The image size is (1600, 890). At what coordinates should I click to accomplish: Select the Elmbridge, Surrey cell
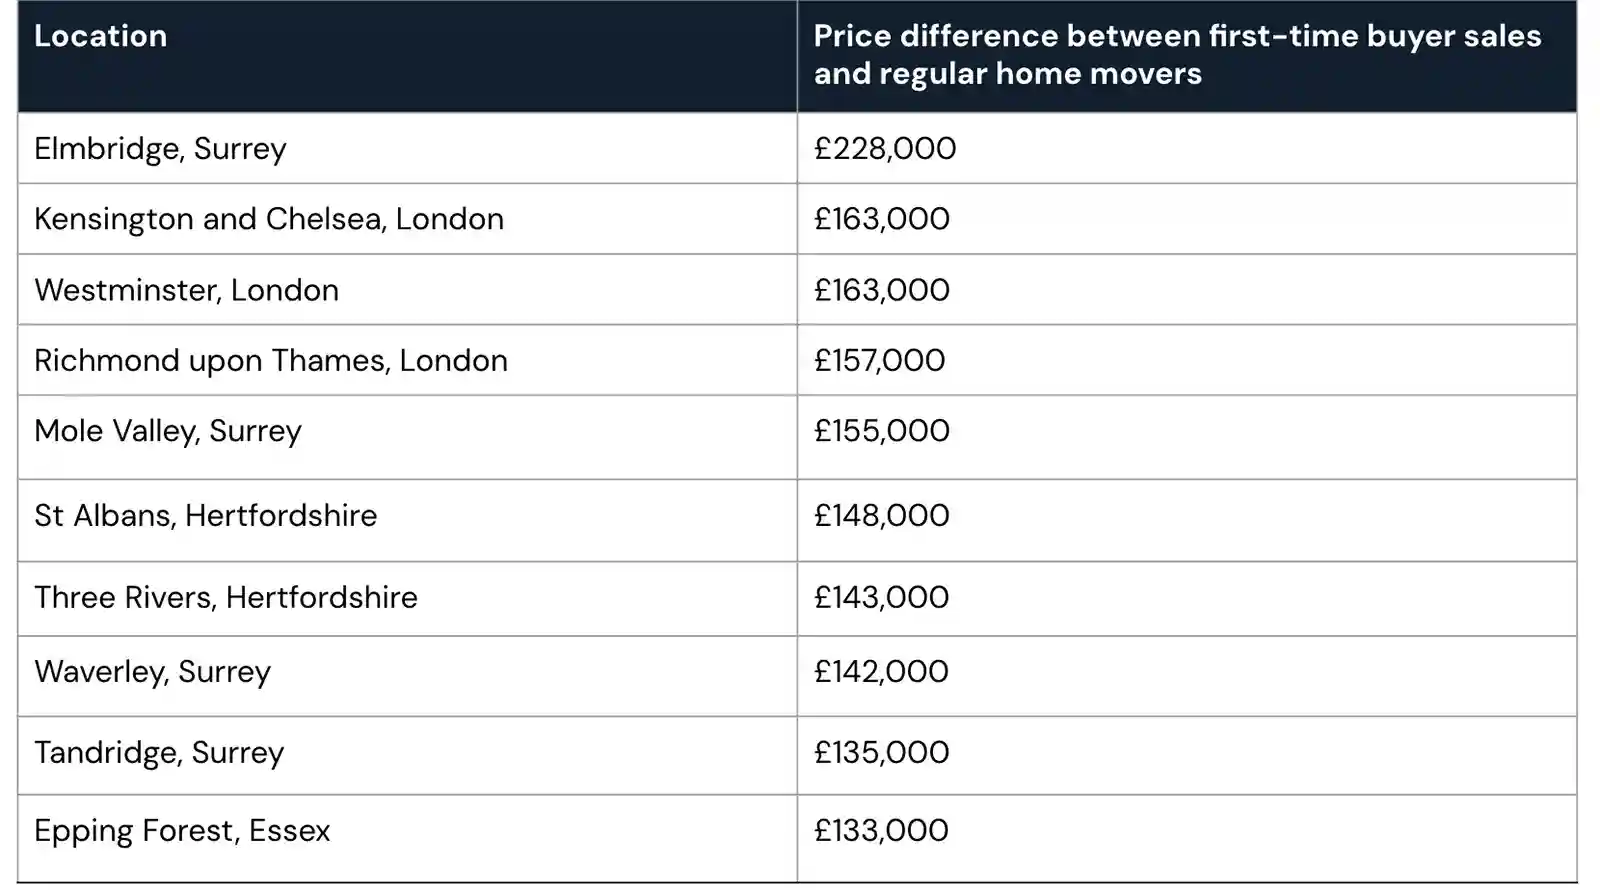pos(160,149)
